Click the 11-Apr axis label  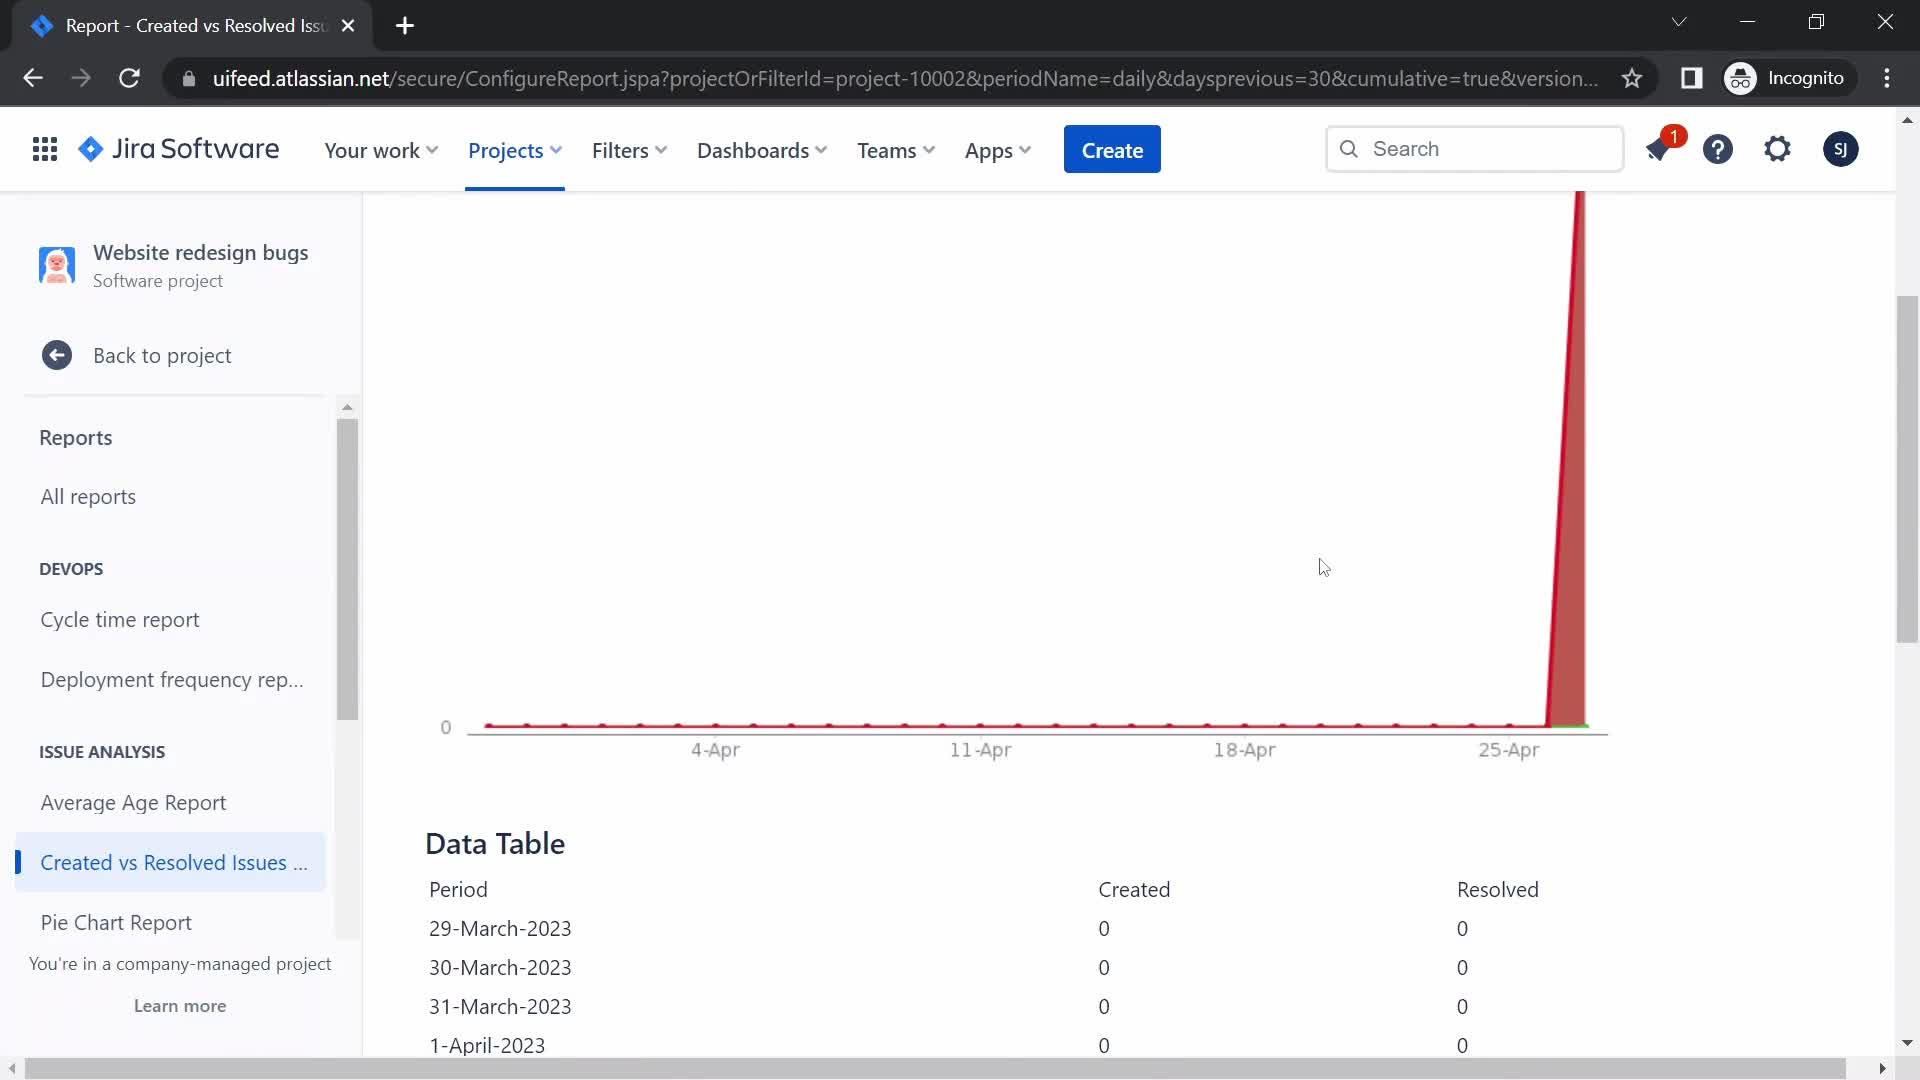980,750
